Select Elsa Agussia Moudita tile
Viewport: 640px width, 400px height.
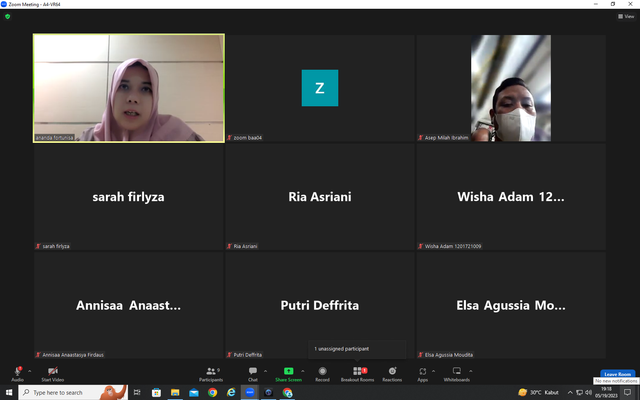coord(511,305)
